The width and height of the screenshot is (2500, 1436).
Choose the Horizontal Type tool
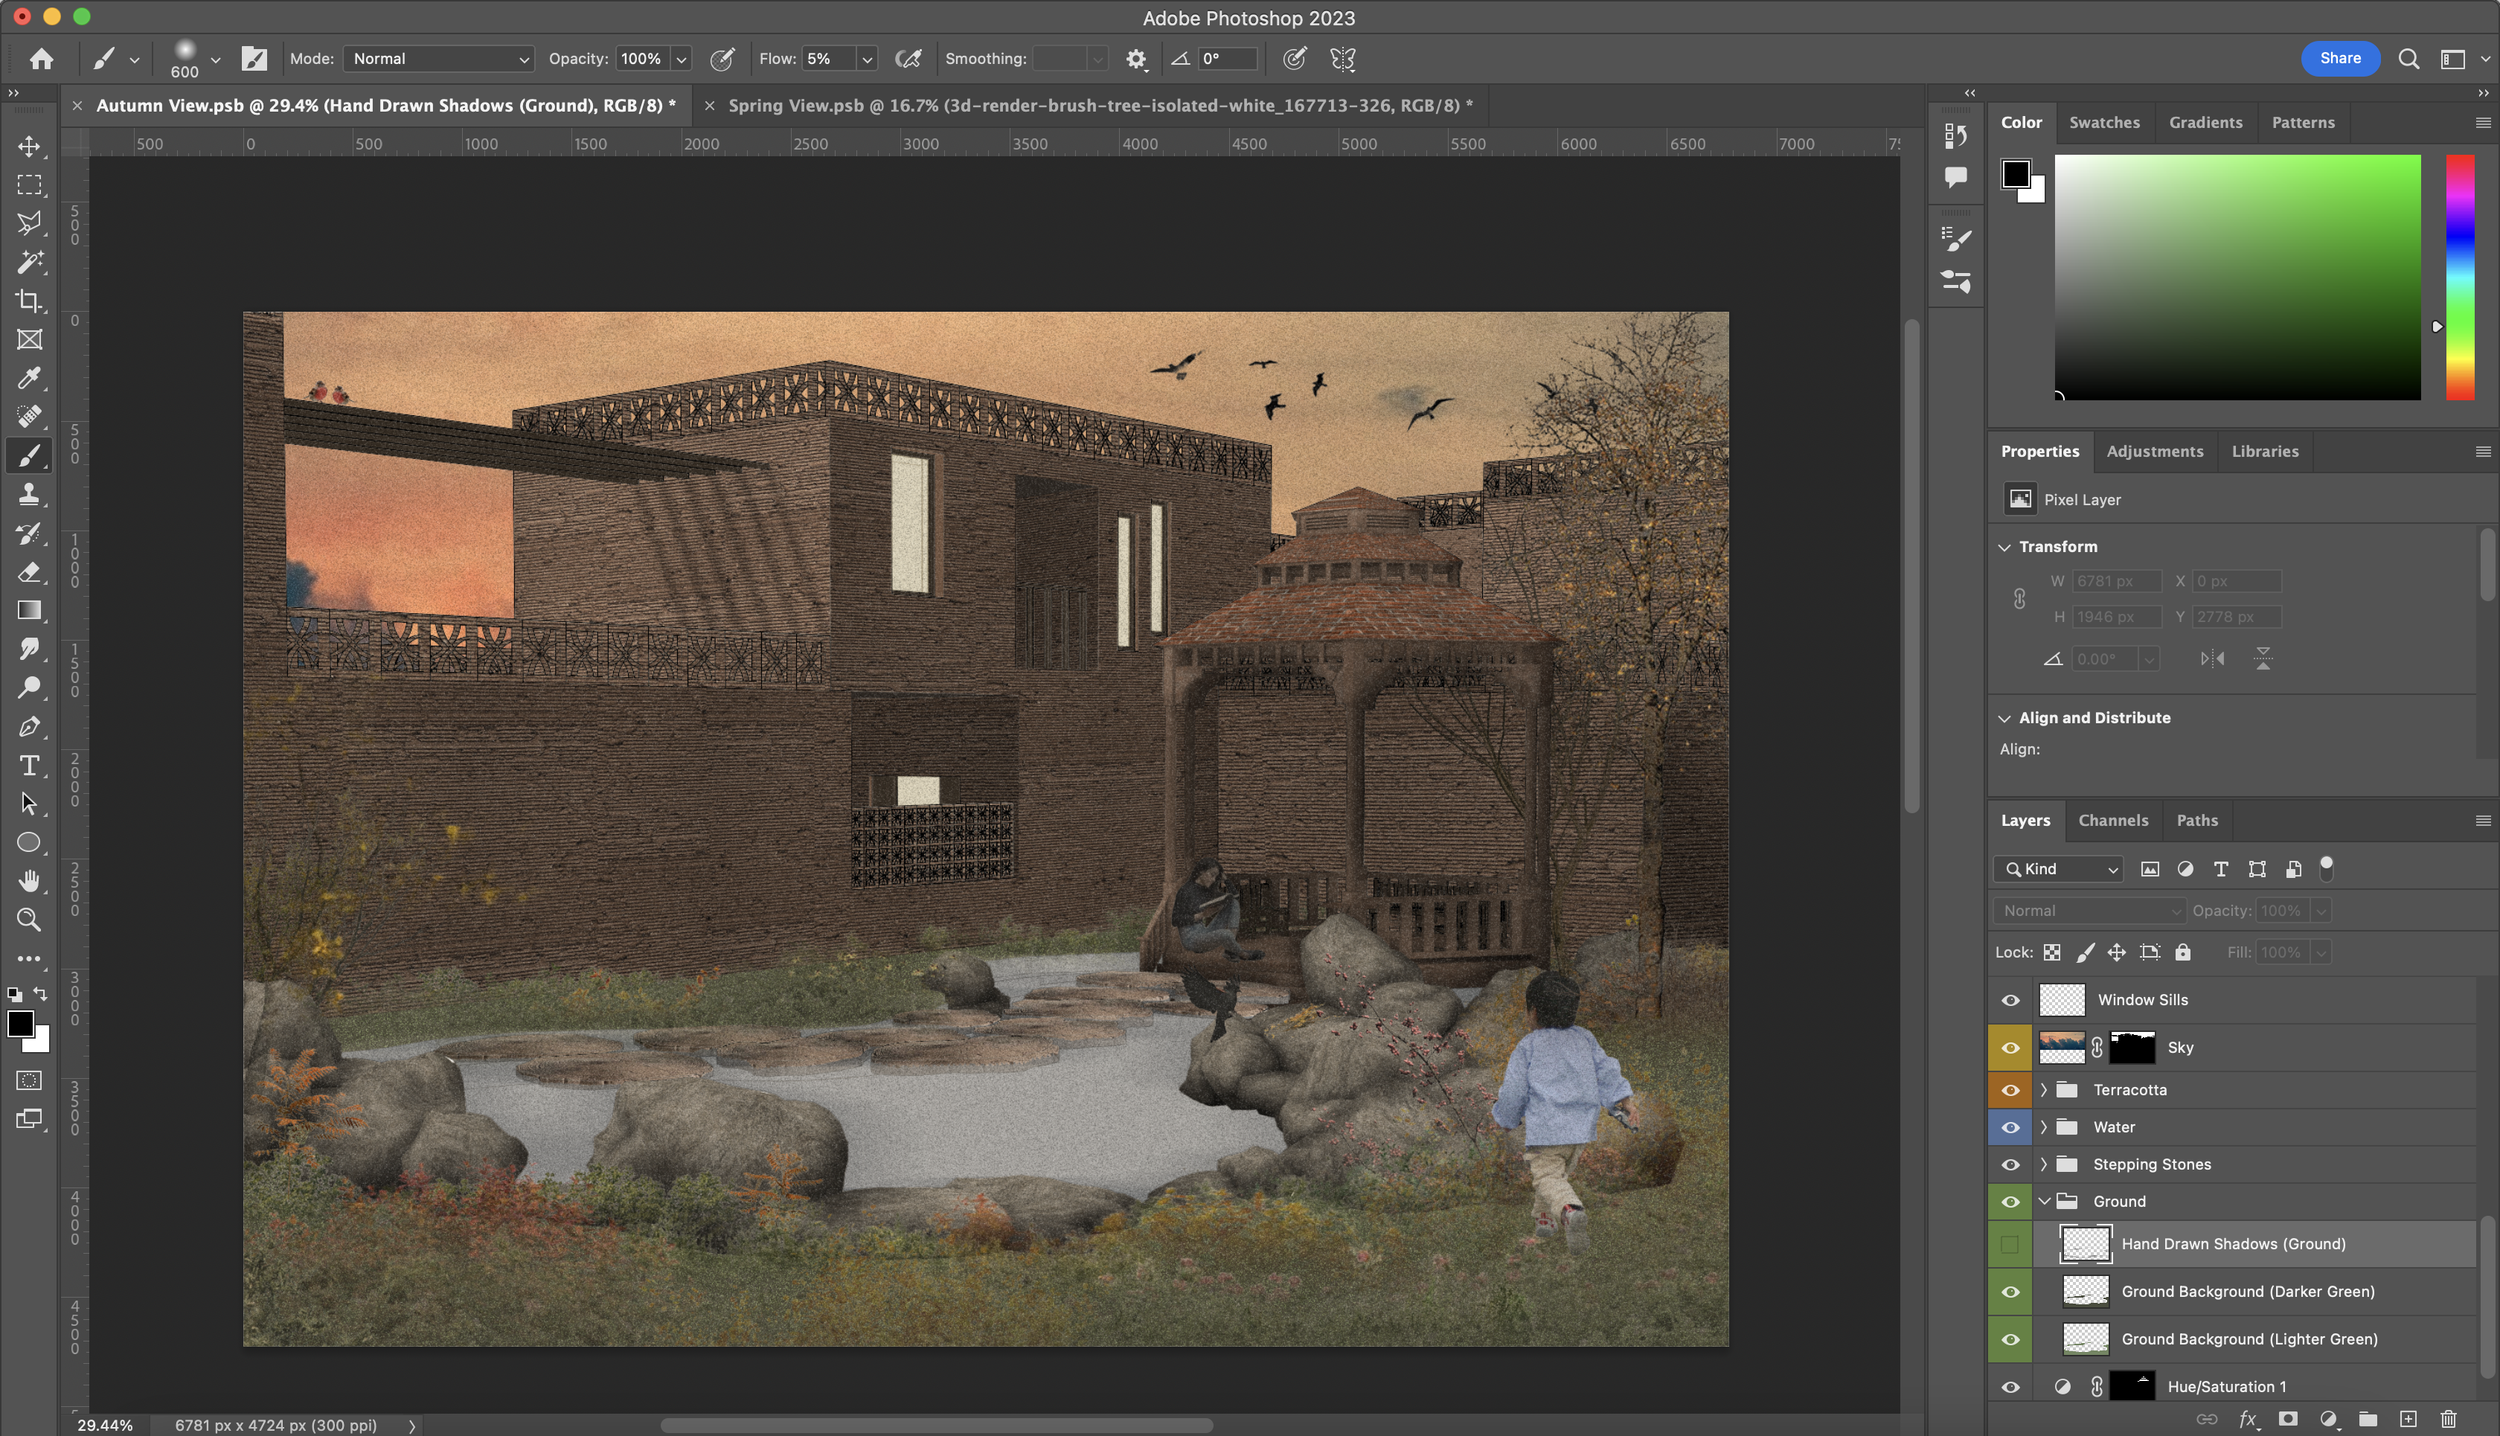(29, 766)
